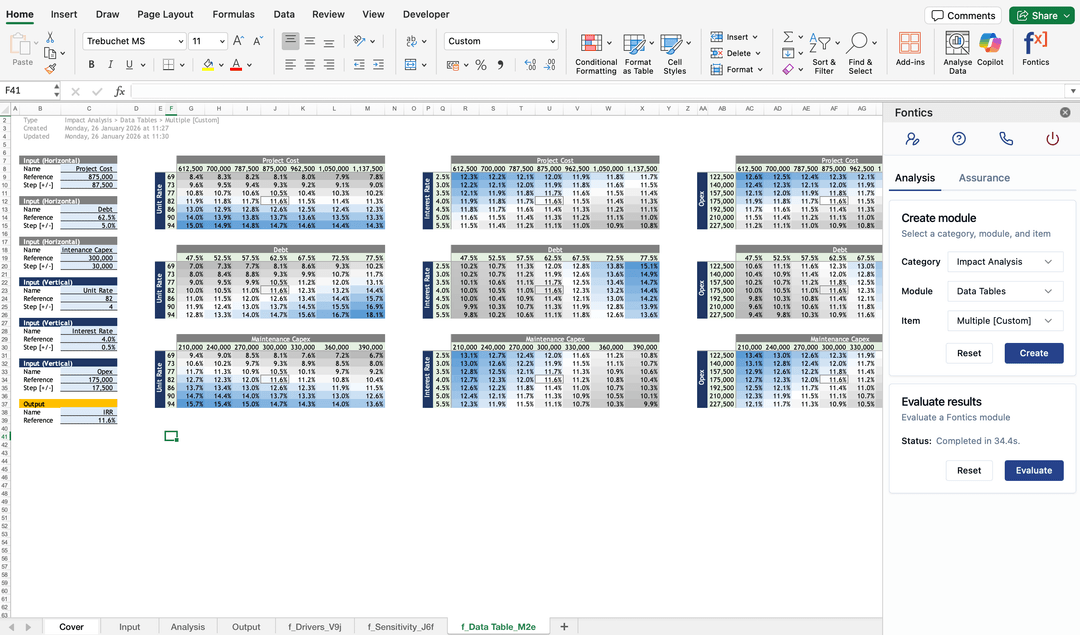
Task: Click the AutoSum sigma icon
Action: pyautogui.click(x=789, y=37)
